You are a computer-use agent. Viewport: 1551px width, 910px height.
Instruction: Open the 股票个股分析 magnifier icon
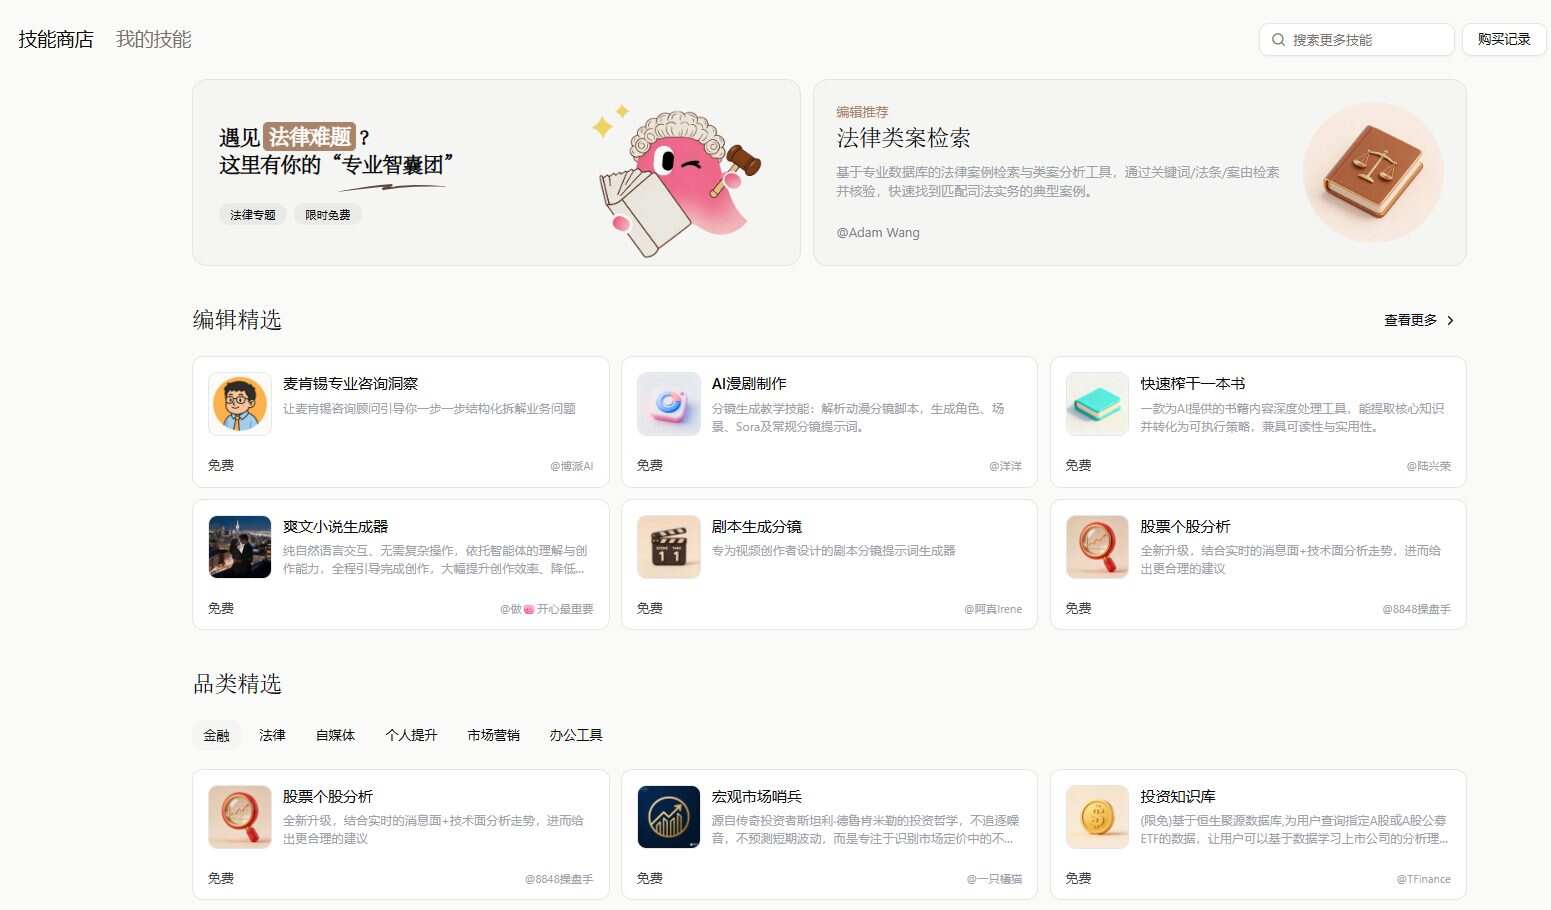tap(1096, 547)
